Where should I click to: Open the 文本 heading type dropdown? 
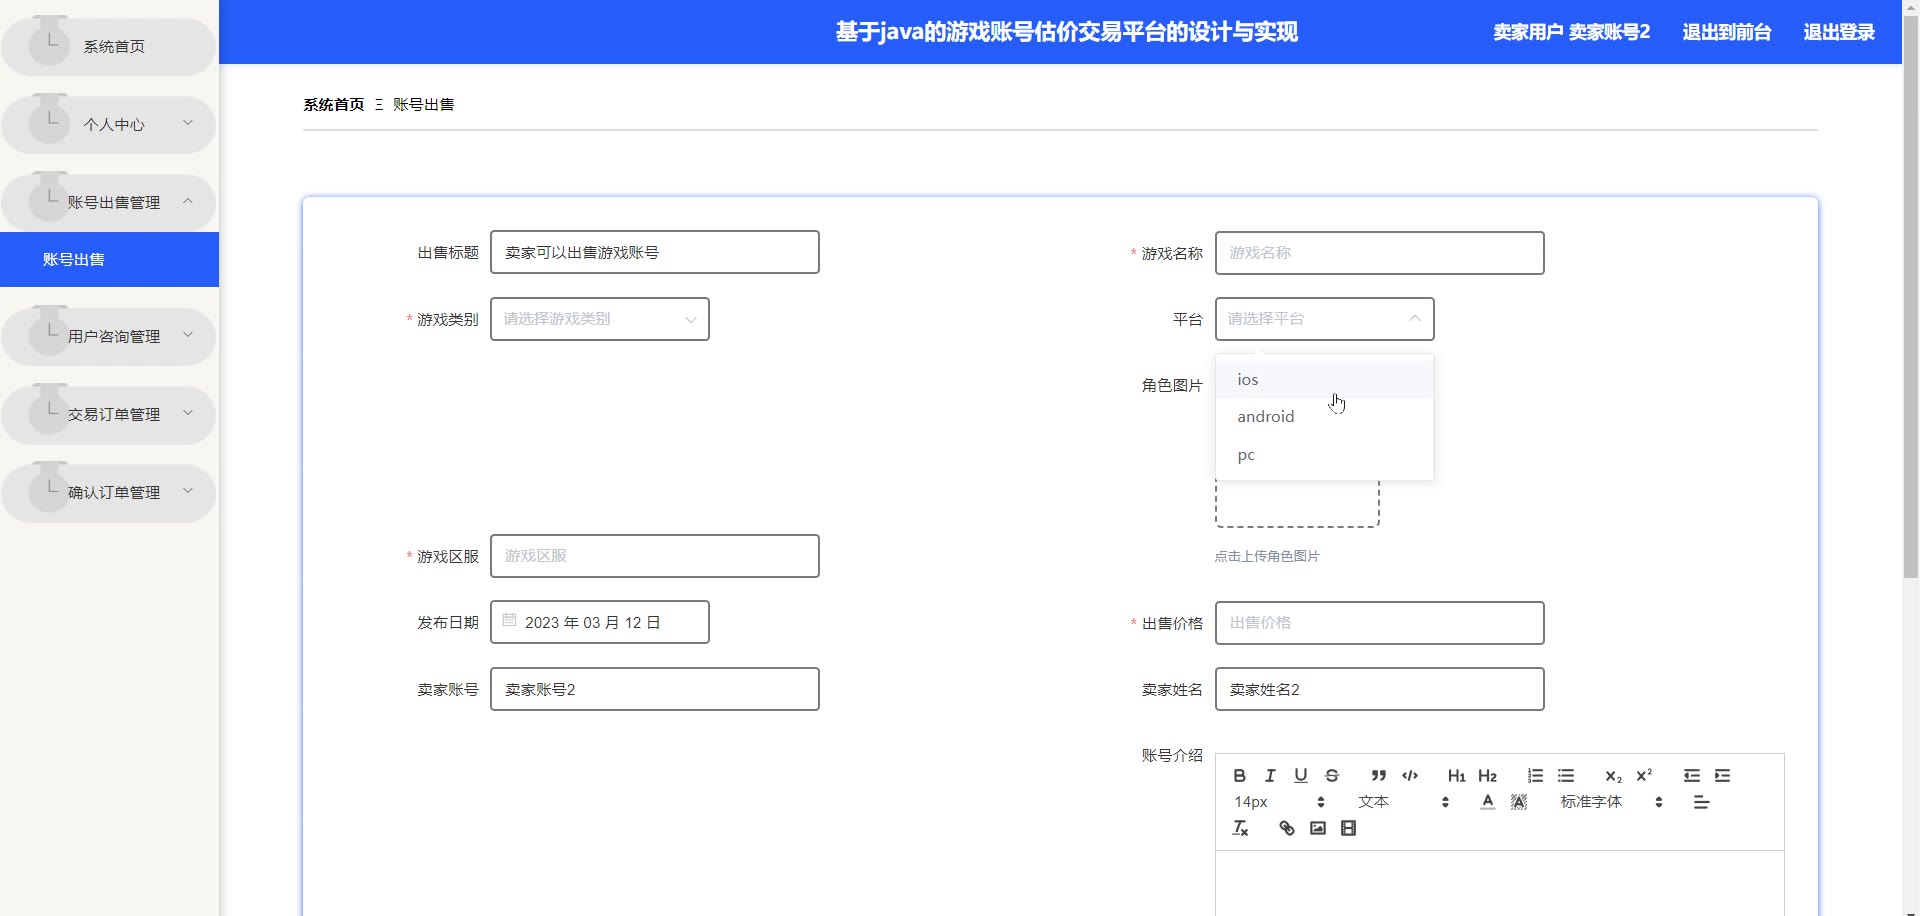(x=1403, y=802)
